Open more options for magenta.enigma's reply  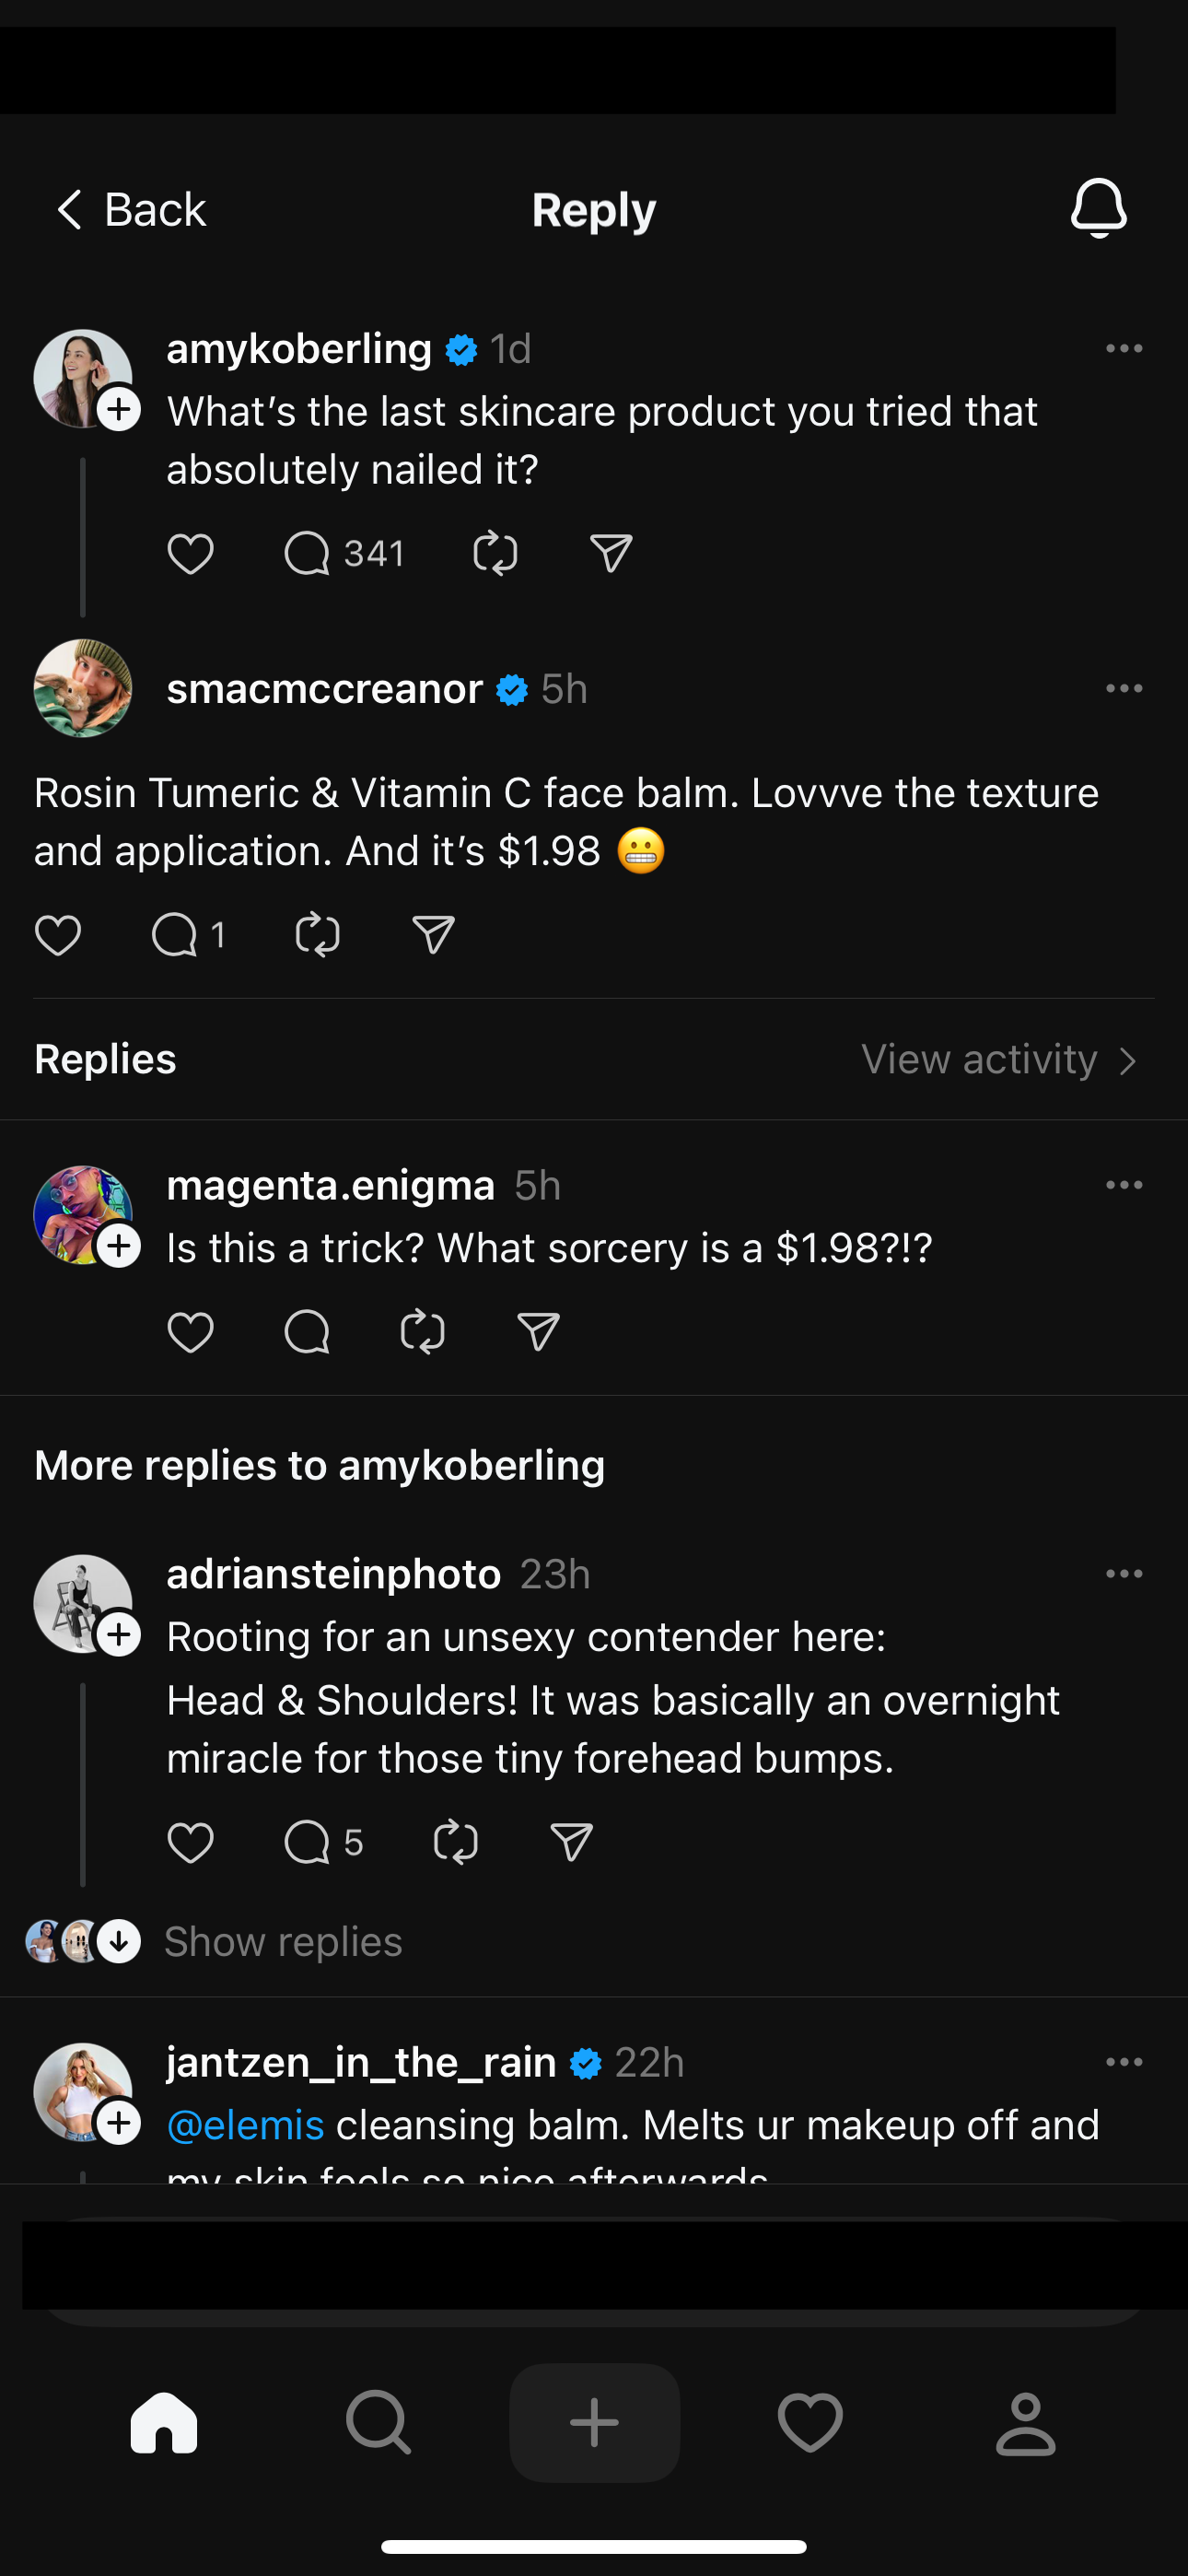point(1124,1185)
